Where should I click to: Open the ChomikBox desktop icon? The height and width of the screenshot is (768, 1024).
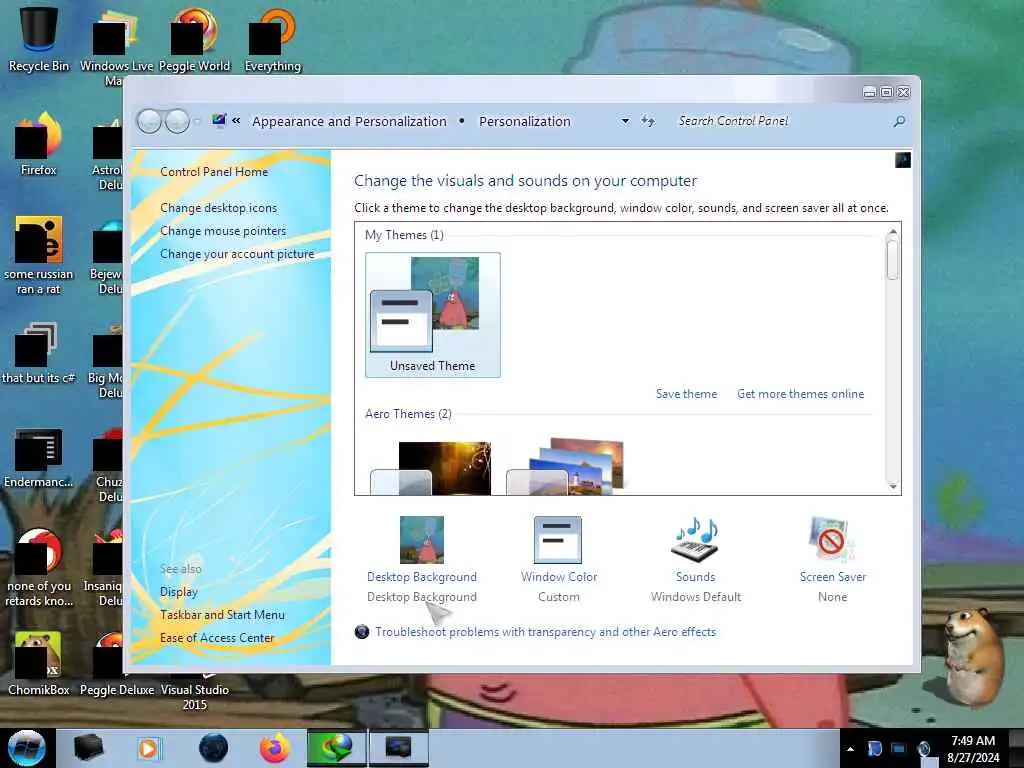coord(39,664)
